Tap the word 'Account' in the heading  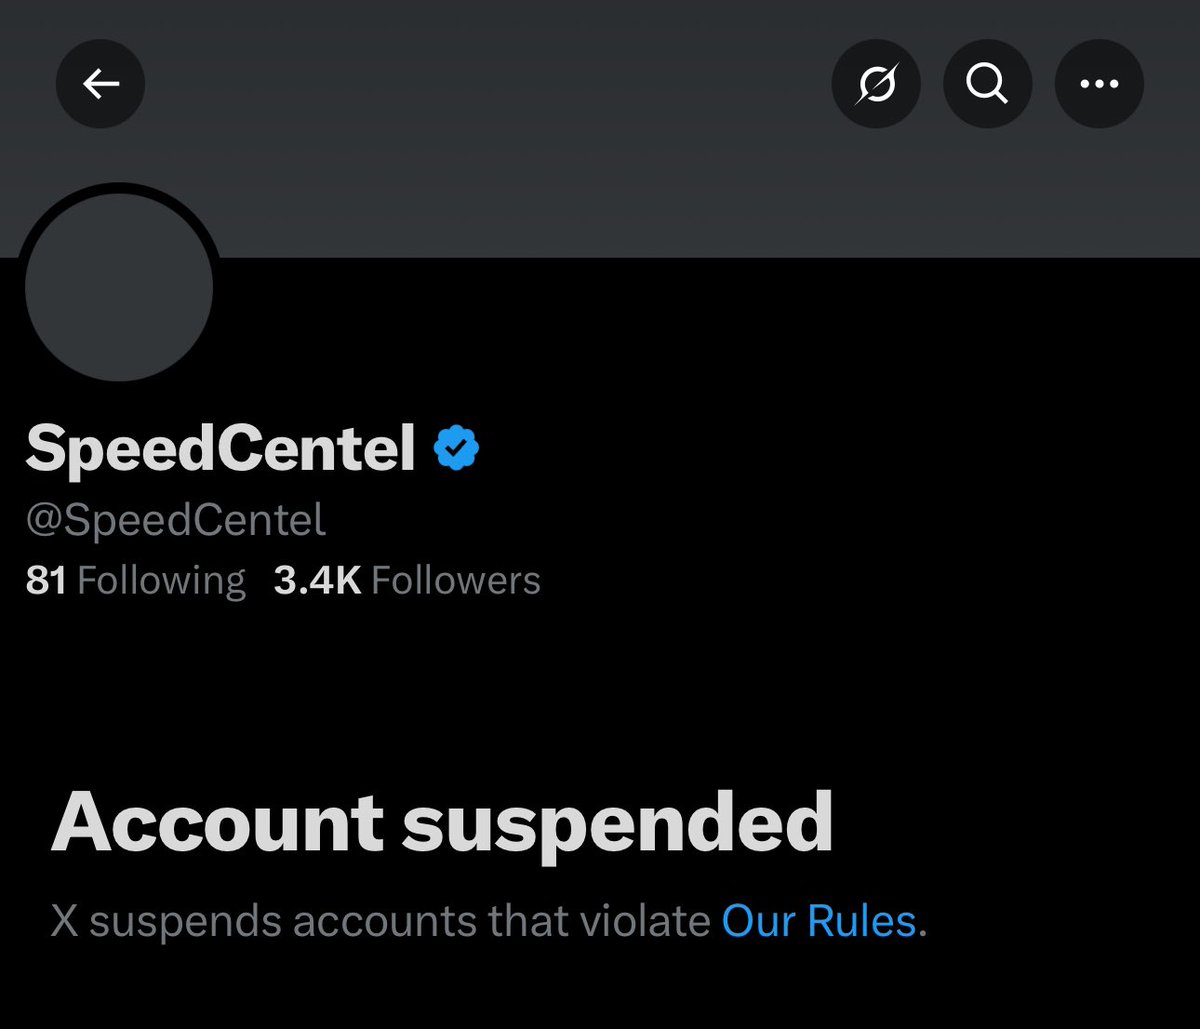click(x=218, y=823)
